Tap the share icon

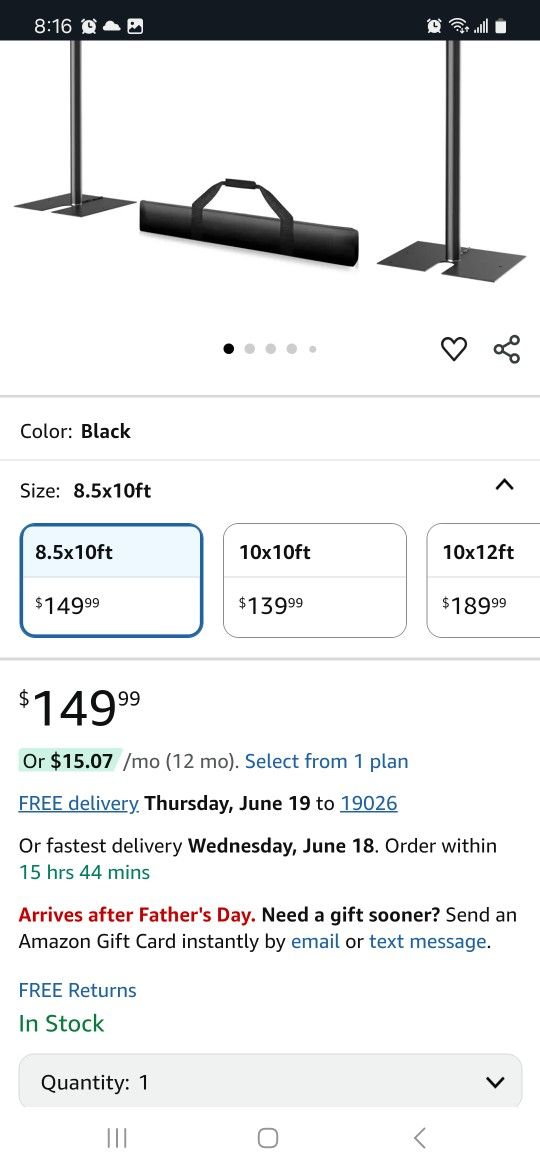coord(506,348)
